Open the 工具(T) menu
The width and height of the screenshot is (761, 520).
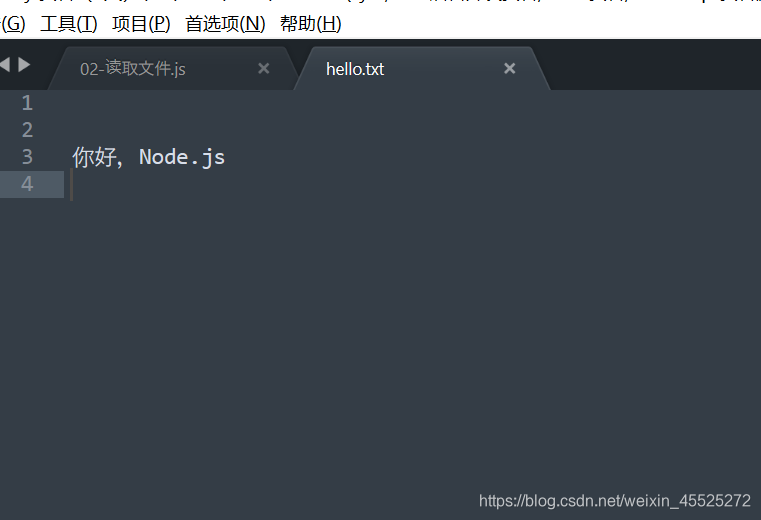(x=69, y=24)
